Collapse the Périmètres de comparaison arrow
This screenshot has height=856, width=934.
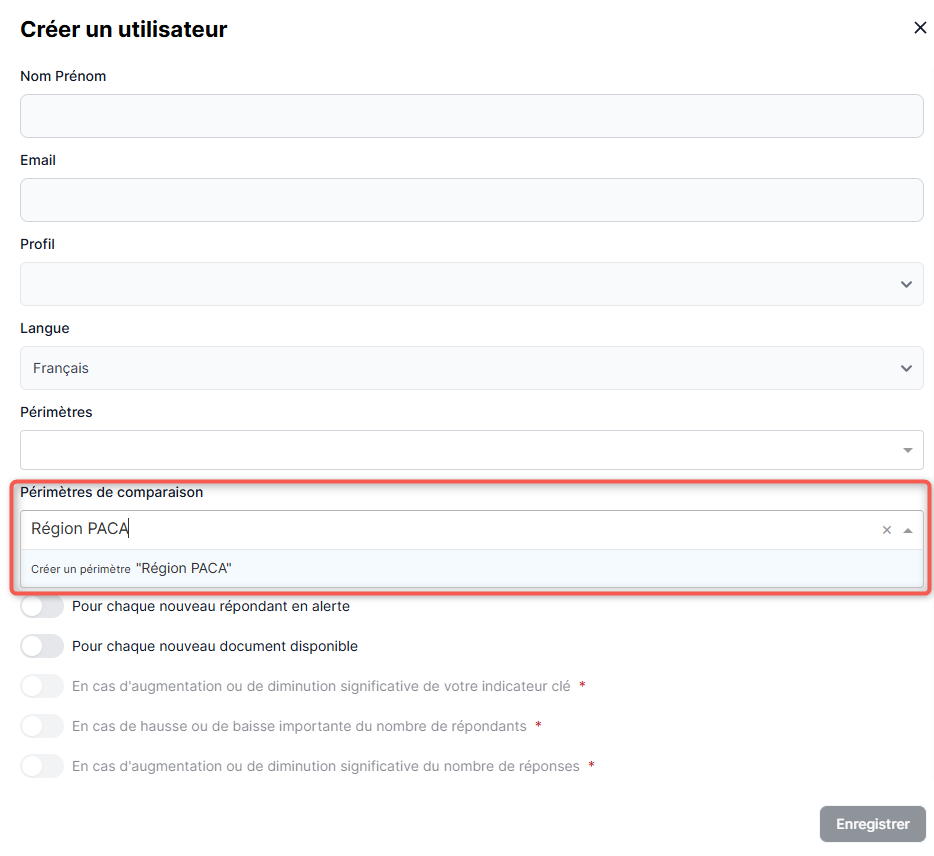click(908, 530)
